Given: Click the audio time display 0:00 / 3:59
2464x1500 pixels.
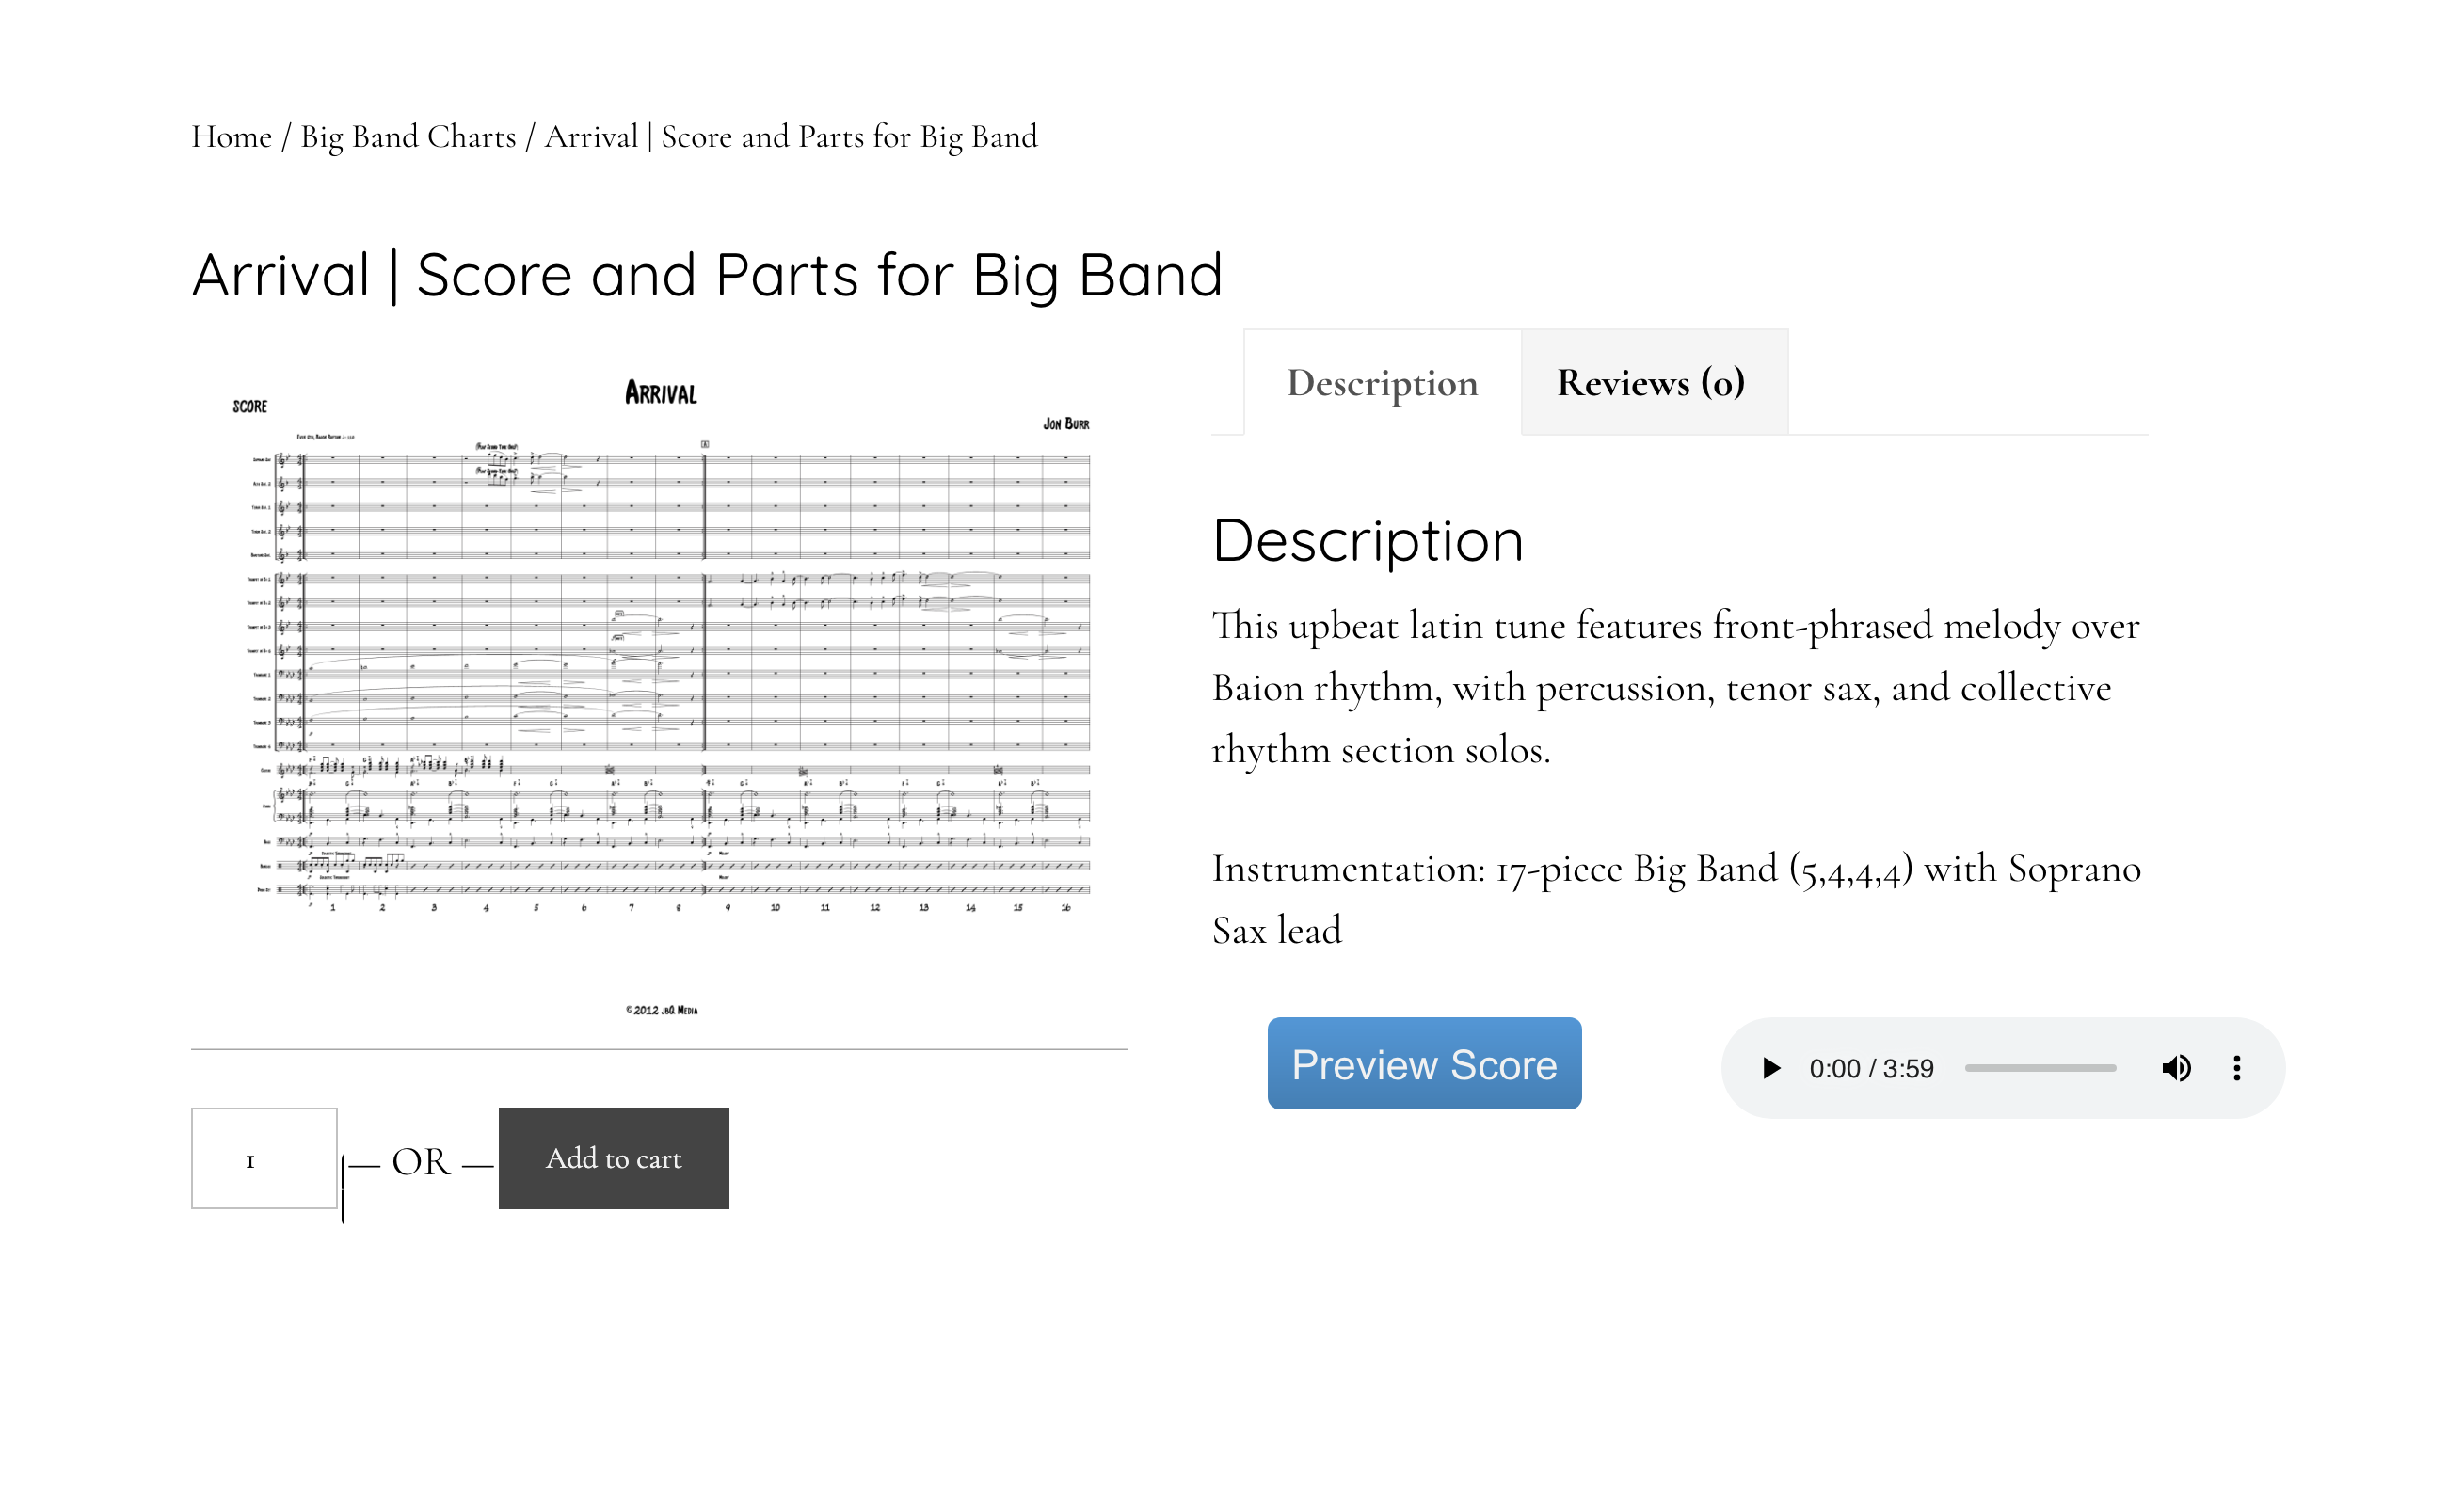Looking at the screenshot, I should (1871, 1069).
